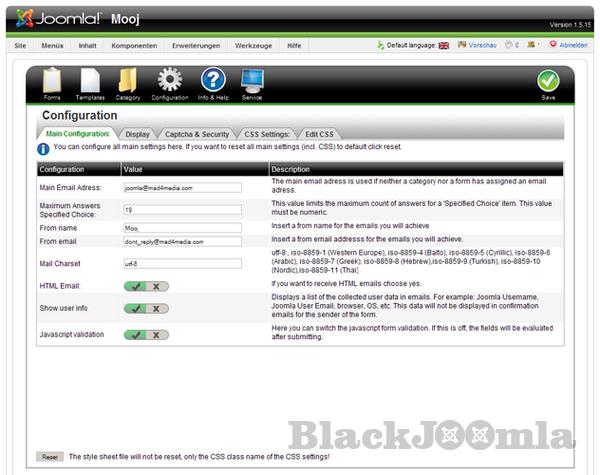Image resolution: width=600 pixels, height=475 pixels.
Task: Switch to the Captcha & Security tab
Action: pos(197,133)
